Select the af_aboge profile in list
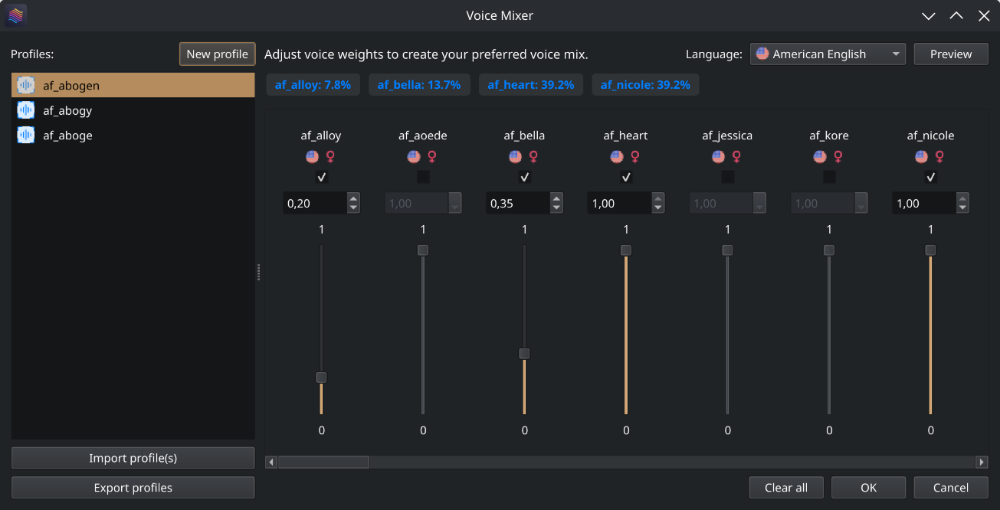The image size is (1000, 510). [68, 135]
